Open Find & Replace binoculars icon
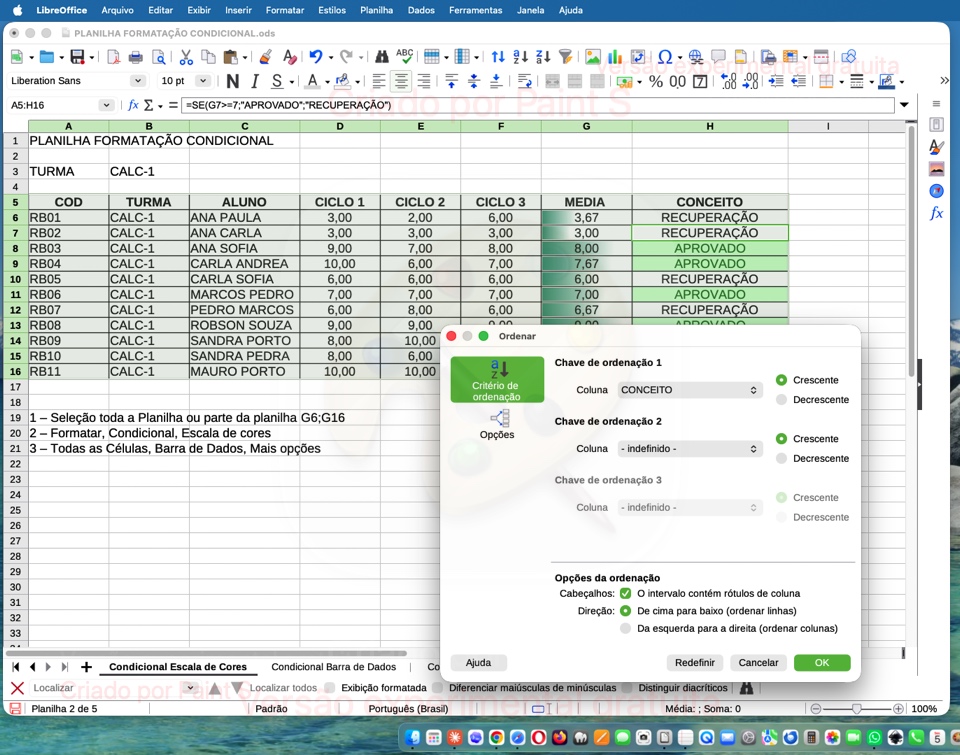The image size is (960, 755). (x=381, y=57)
